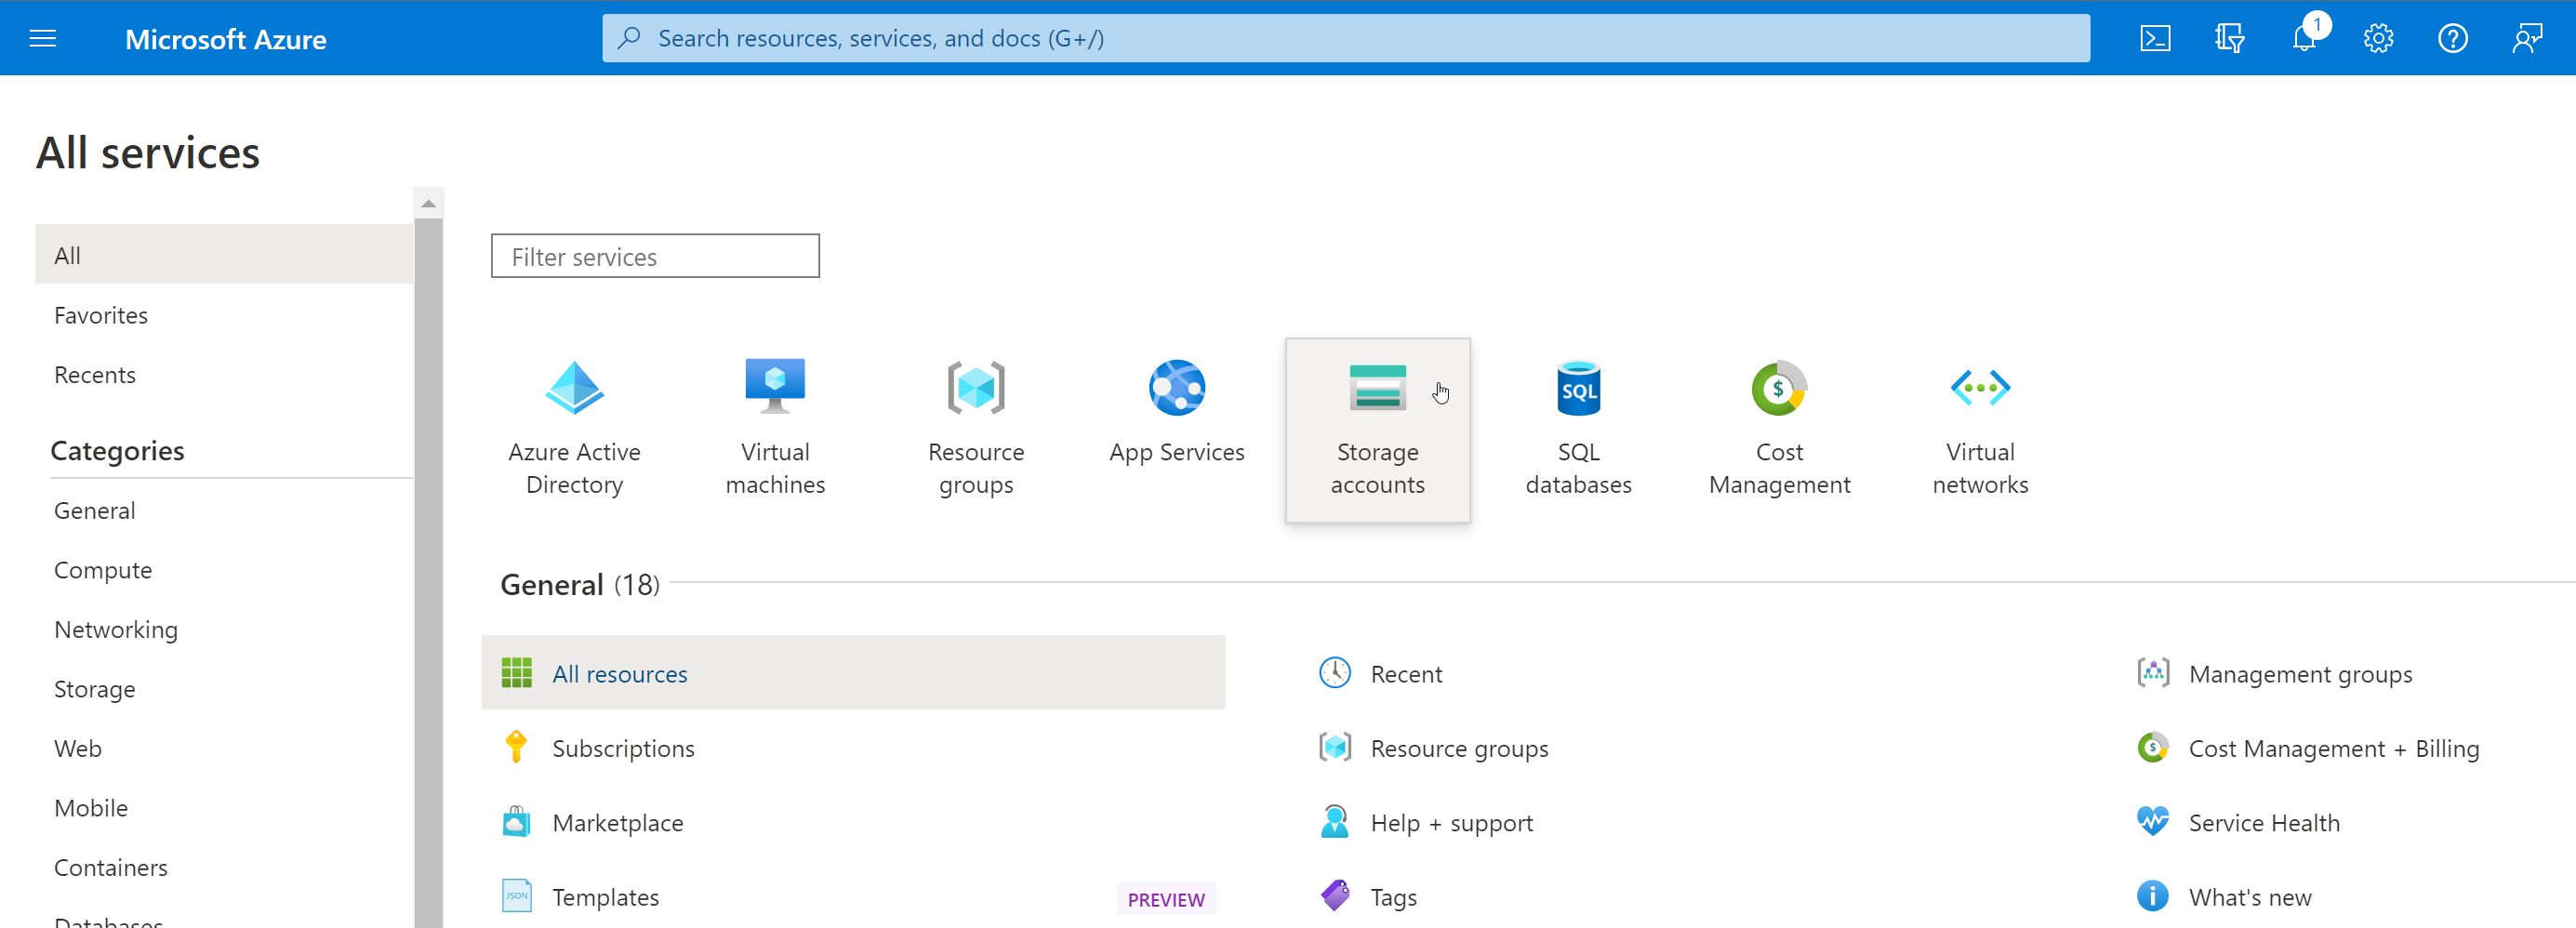Open the Cost Management tile

tap(1779, 430)
